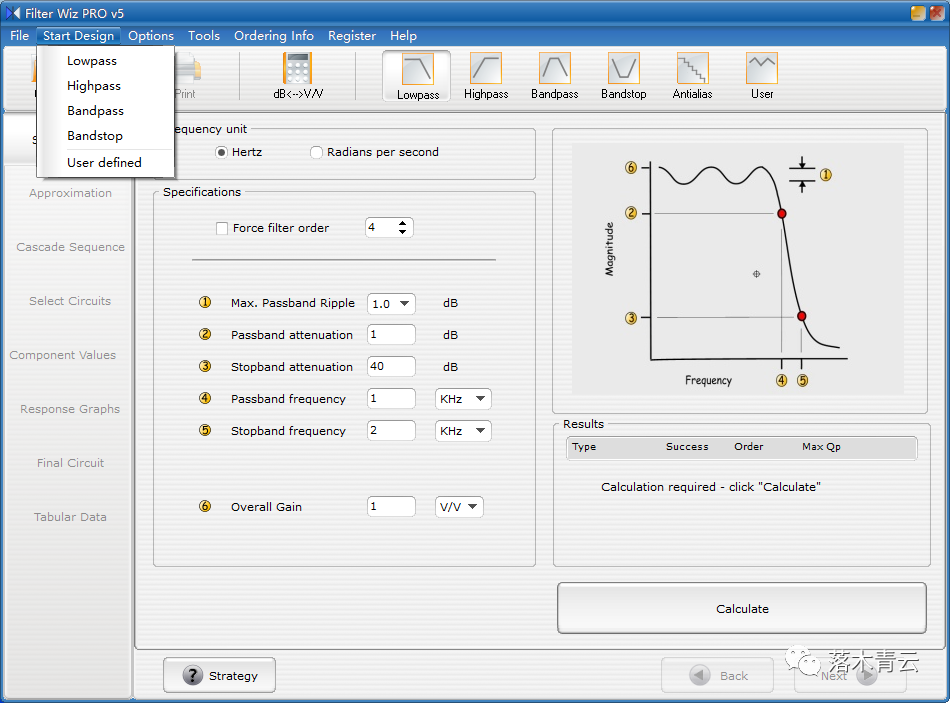The image size is (950, 703).
Task: Click the Print toolbar icon
Action: [x=187, y=76]
